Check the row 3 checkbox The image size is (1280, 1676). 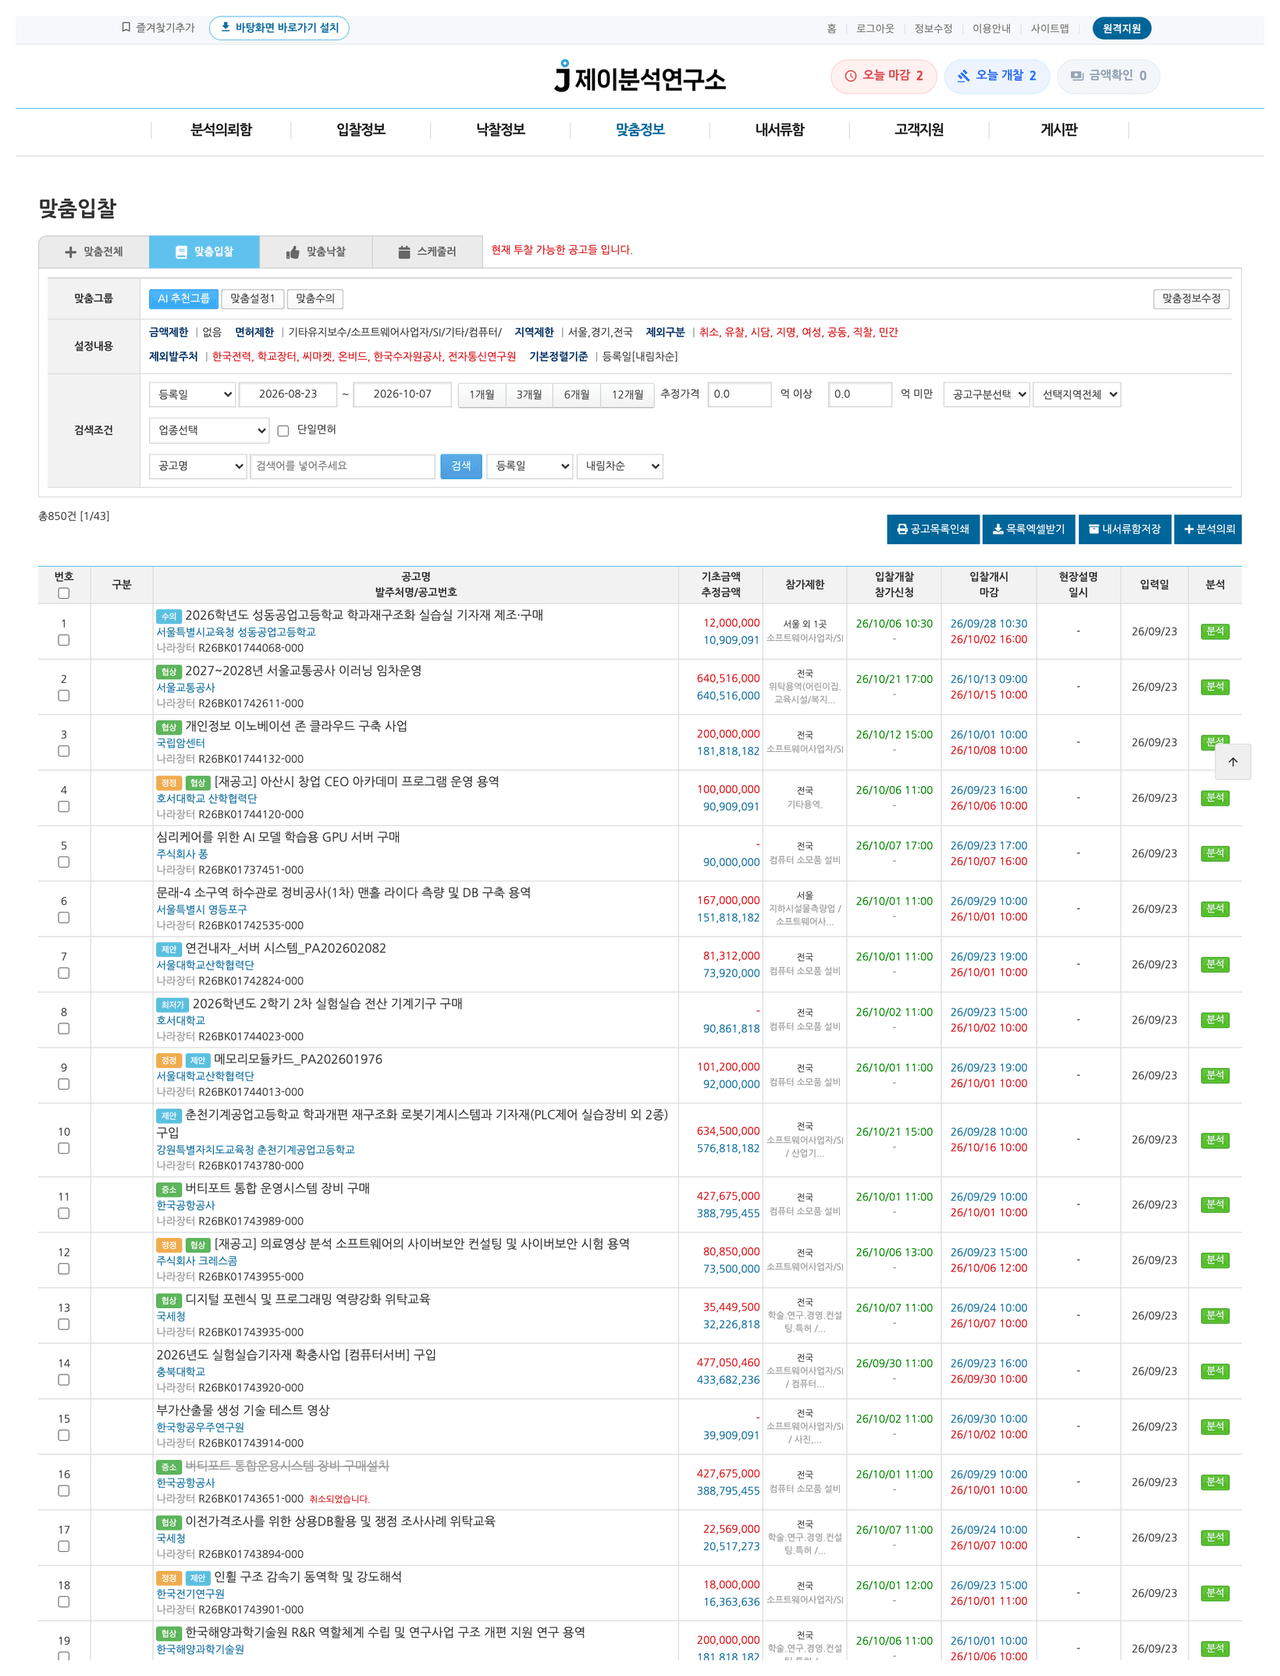pyautogui.click(x=64, y=751)
